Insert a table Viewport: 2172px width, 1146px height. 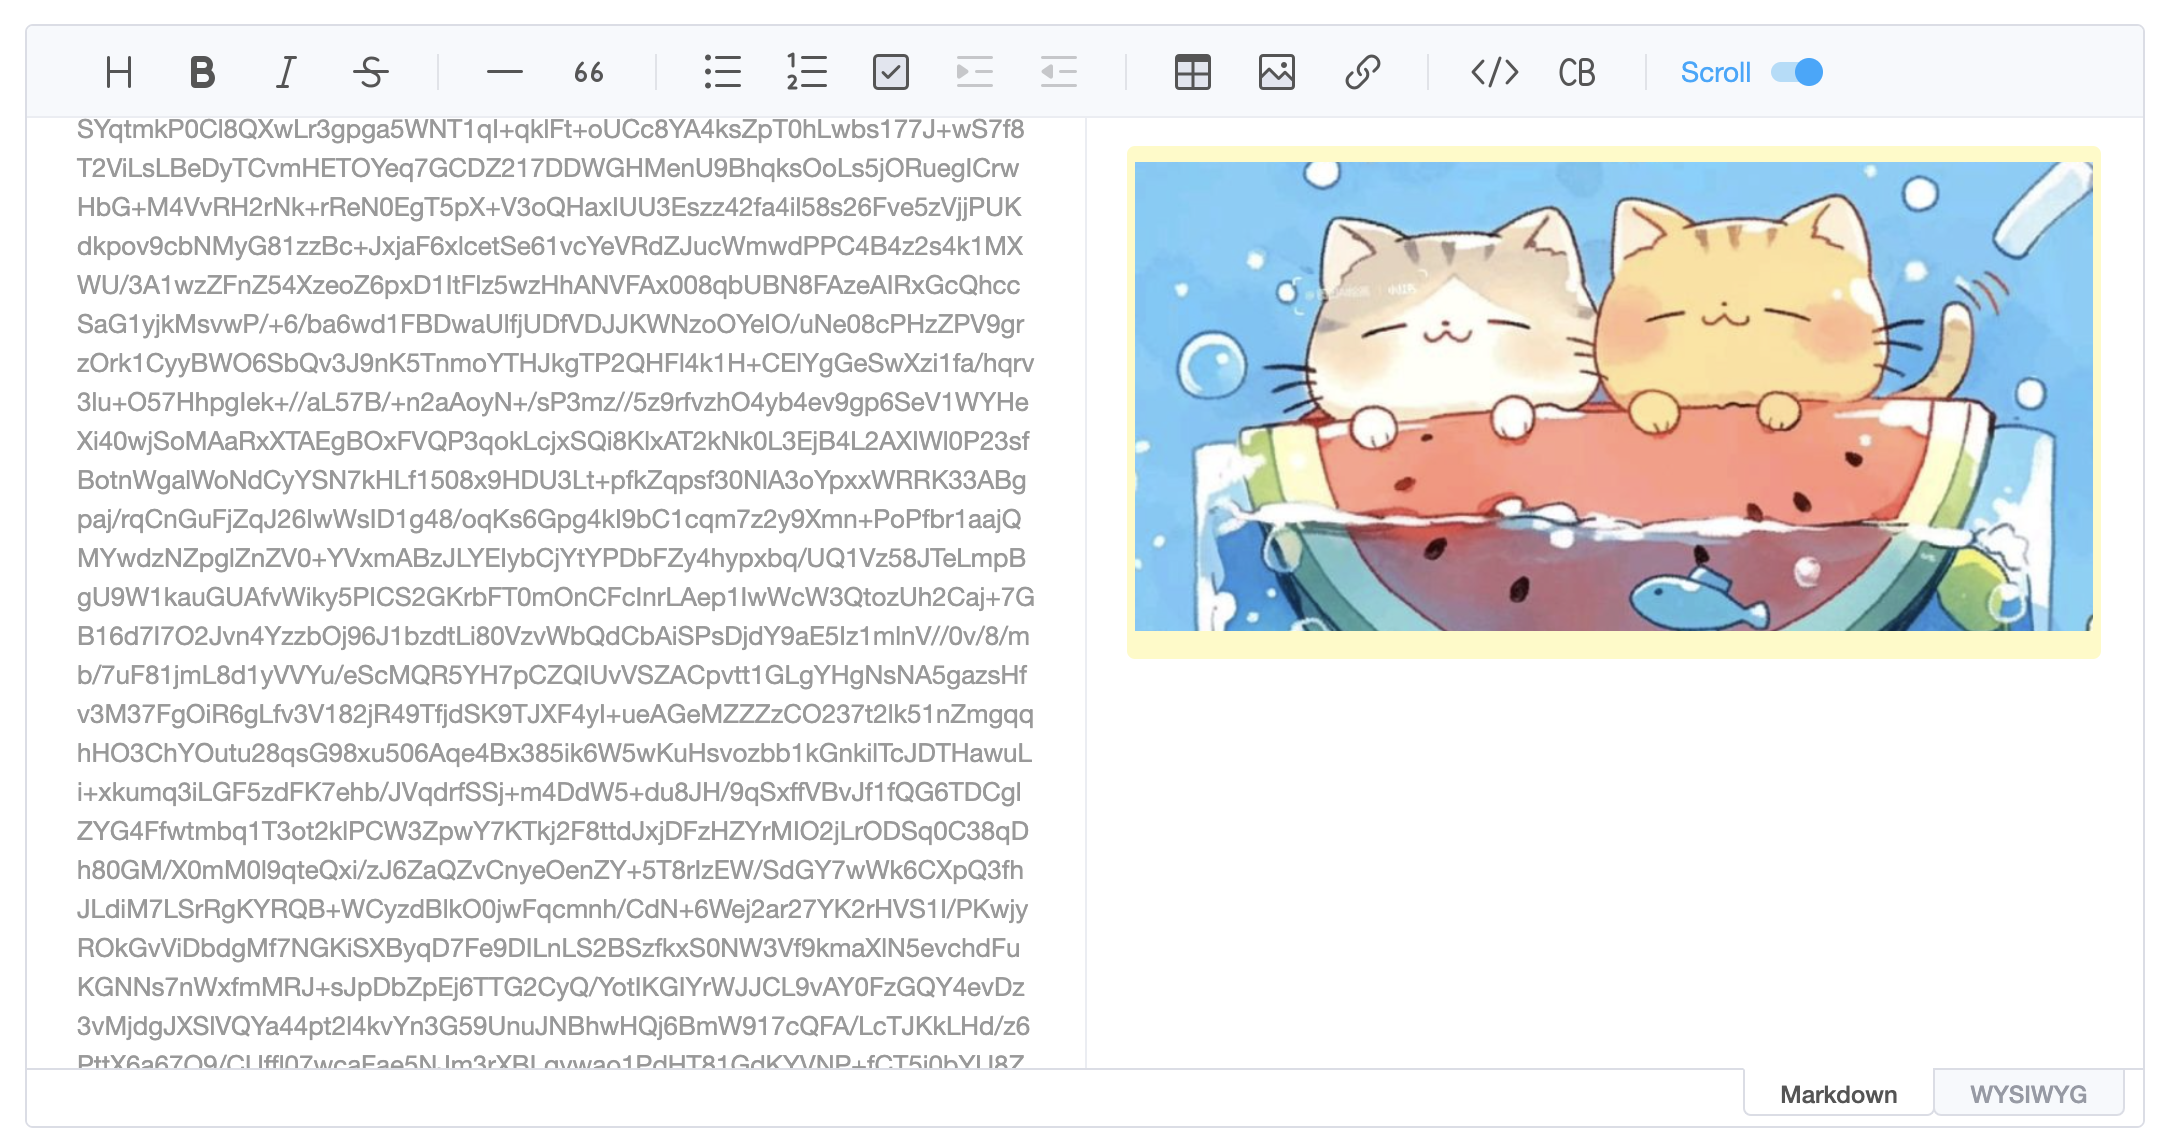point(1192,72)
